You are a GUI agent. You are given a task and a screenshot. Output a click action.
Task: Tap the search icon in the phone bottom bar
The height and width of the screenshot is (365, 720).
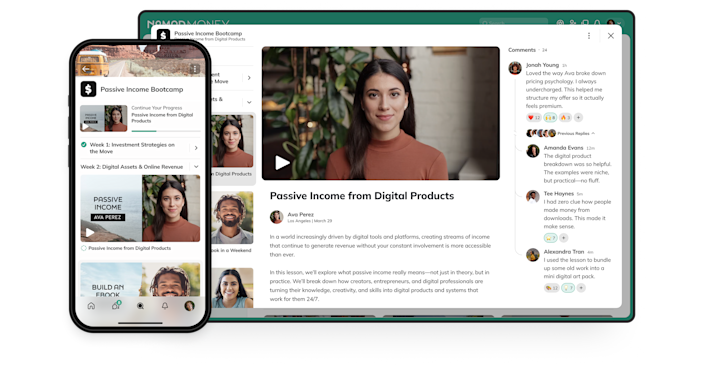[x=141, y=306]
